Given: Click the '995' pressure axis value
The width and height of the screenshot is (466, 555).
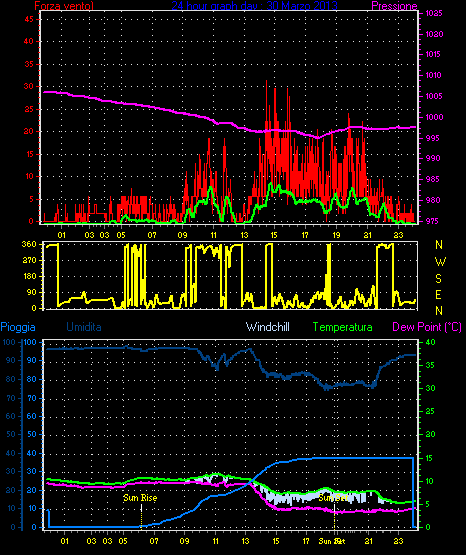Looking at the screenshot, I should click(x=433, y=138).
